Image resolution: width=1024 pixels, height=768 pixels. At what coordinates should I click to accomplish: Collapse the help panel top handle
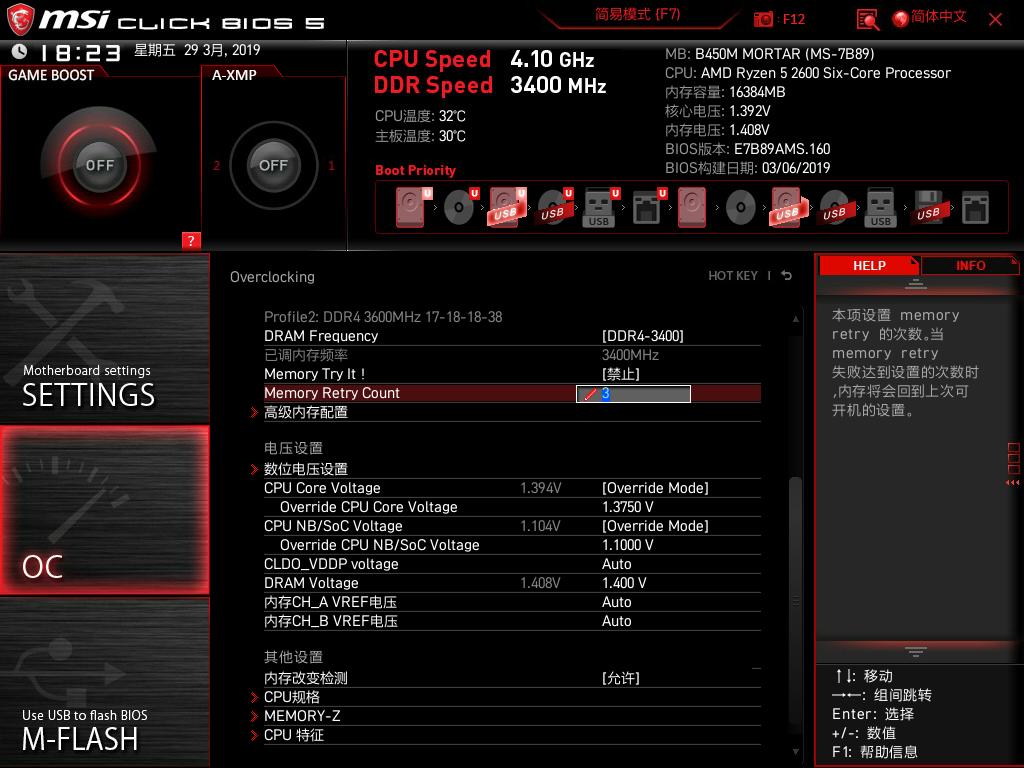pyautogui.click(x=916, y=283)
